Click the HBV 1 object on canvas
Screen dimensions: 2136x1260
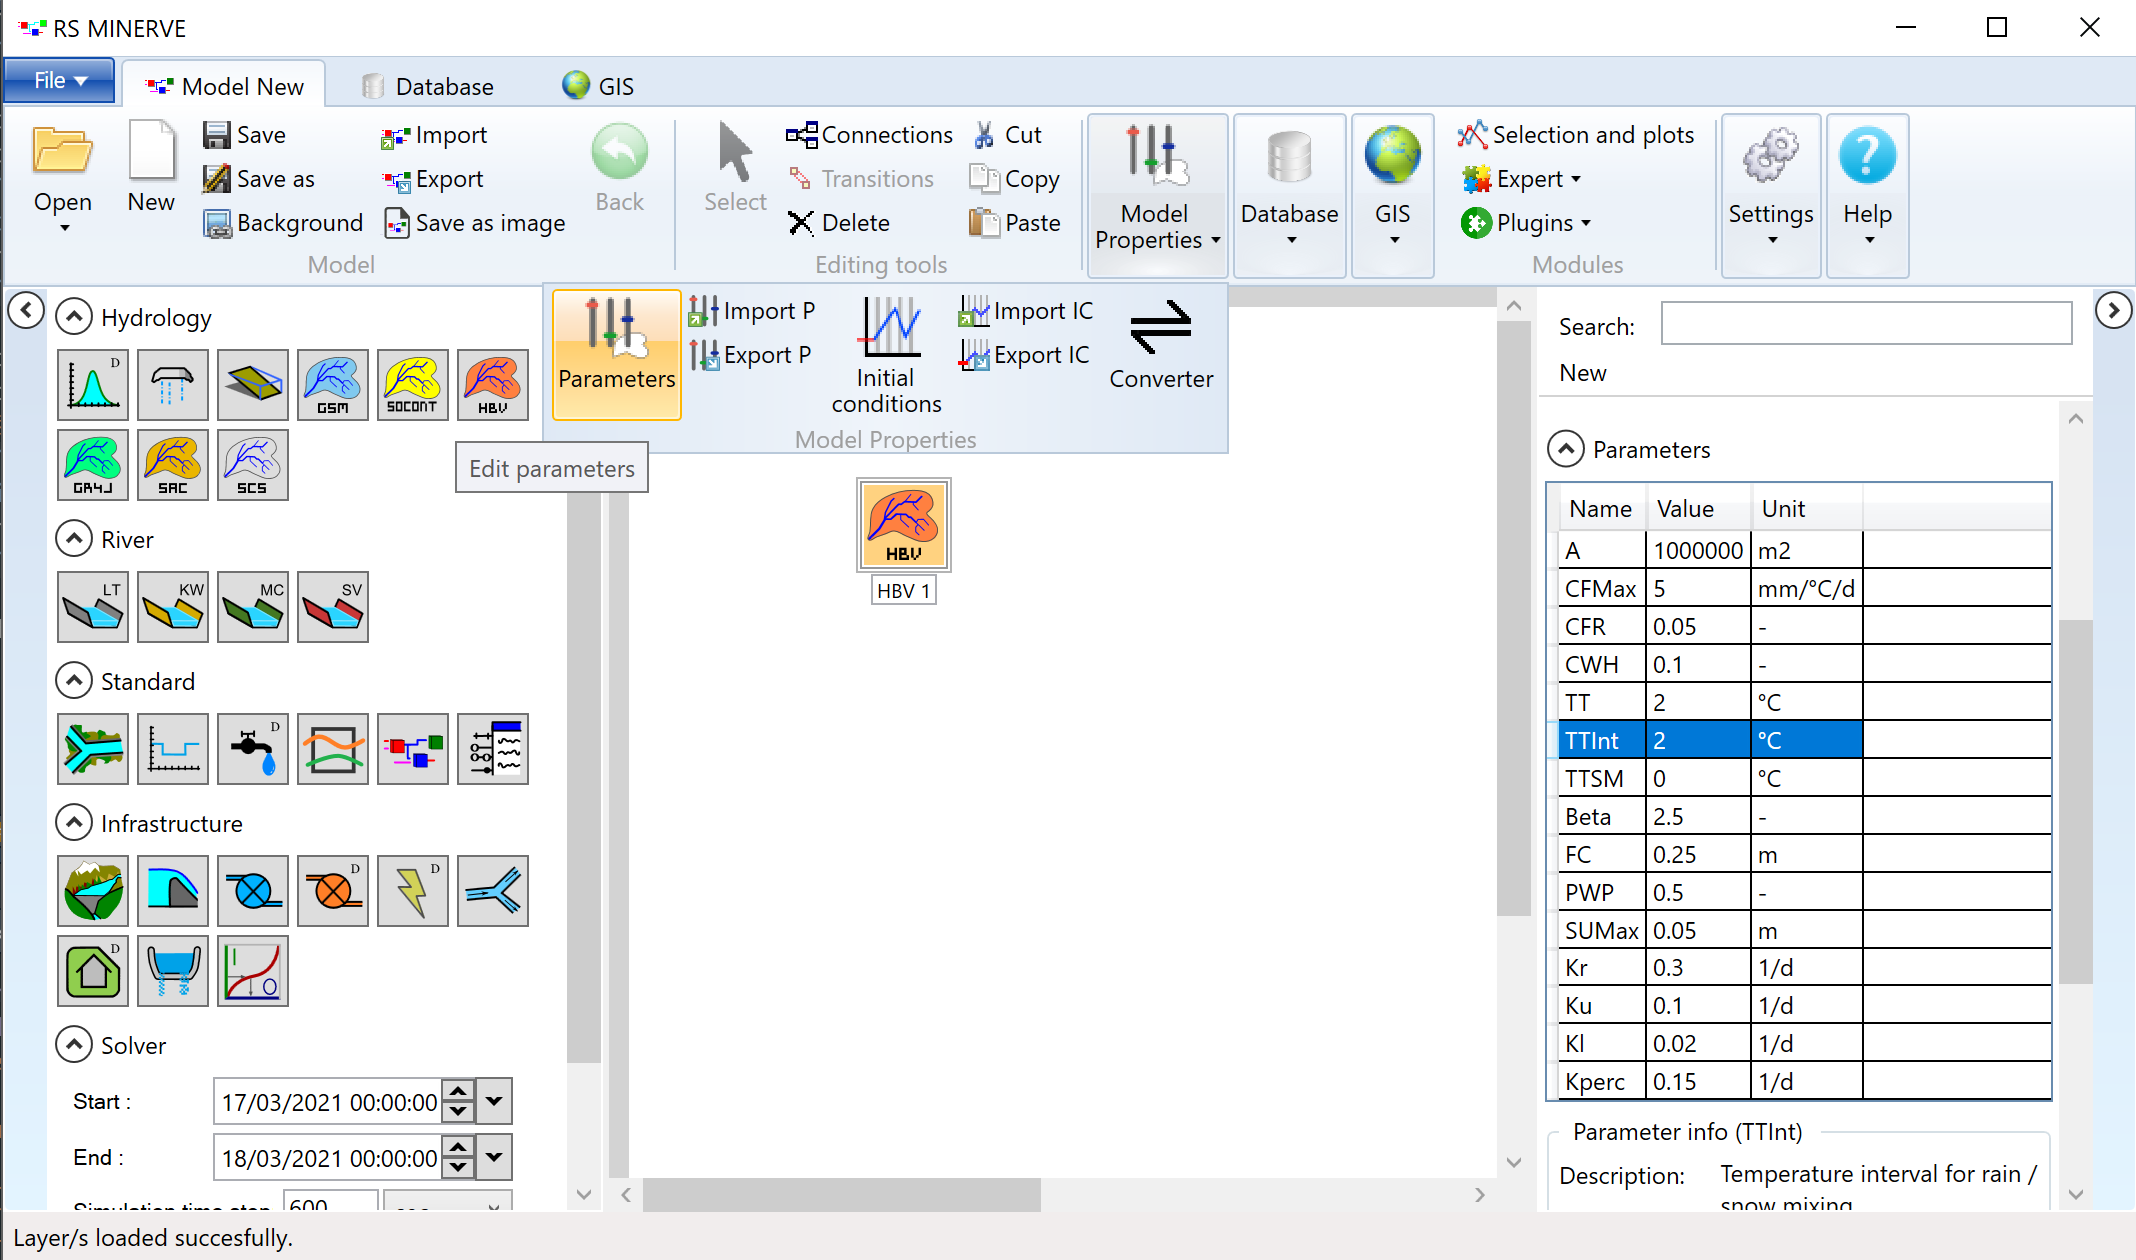tap(903, 525)
